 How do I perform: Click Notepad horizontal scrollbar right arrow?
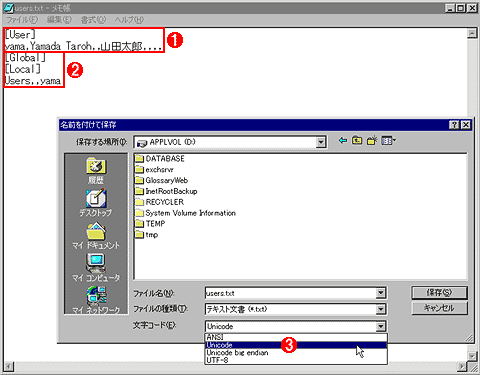(462, 366)
